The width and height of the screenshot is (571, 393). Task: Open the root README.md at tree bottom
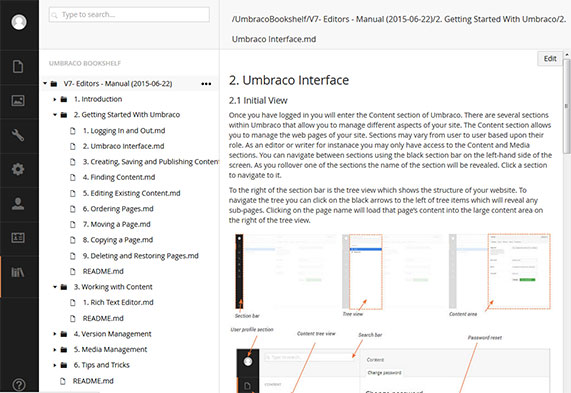tap(93, 381)
